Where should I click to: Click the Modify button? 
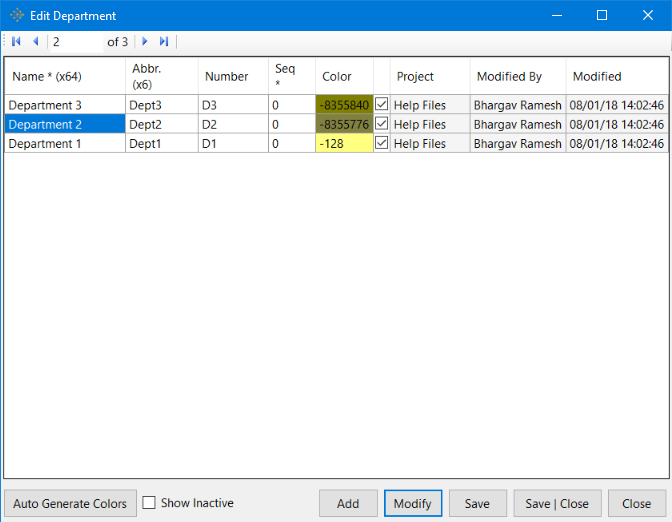pos(413,503)
